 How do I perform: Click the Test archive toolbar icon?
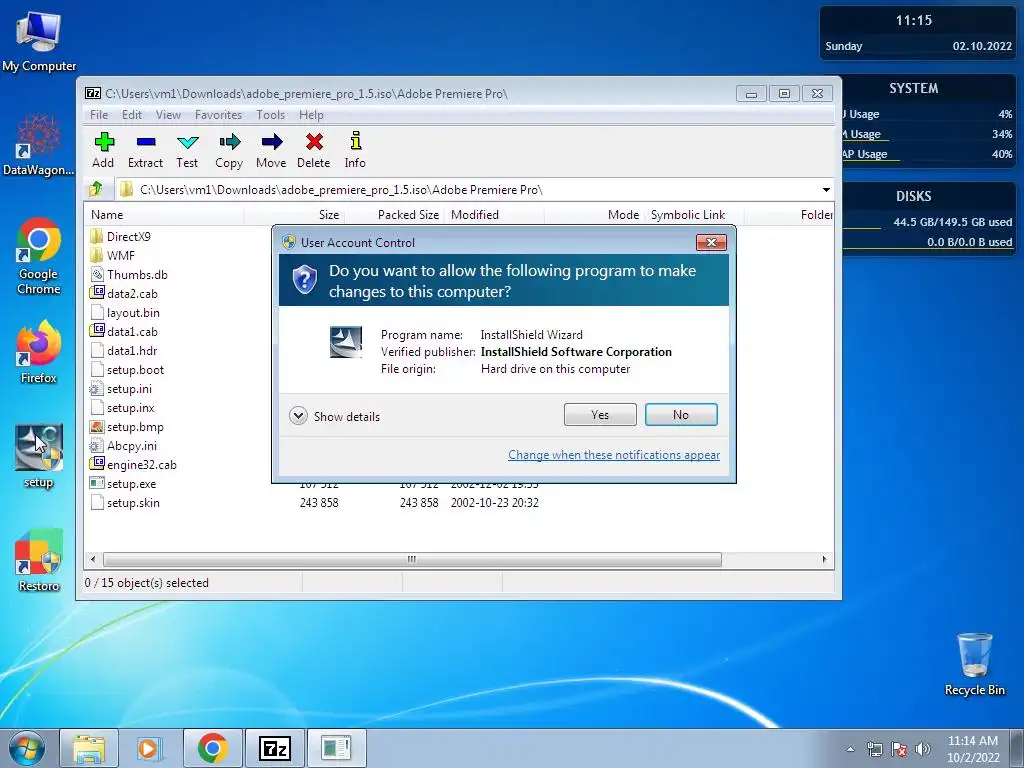pyautogui.click(x=187, y=150)
